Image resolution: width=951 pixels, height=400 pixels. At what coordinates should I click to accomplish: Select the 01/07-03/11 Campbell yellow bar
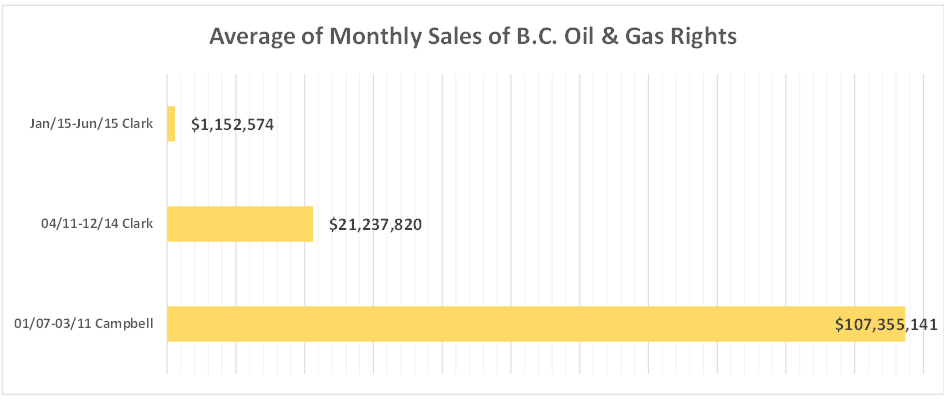pos(500,324)
